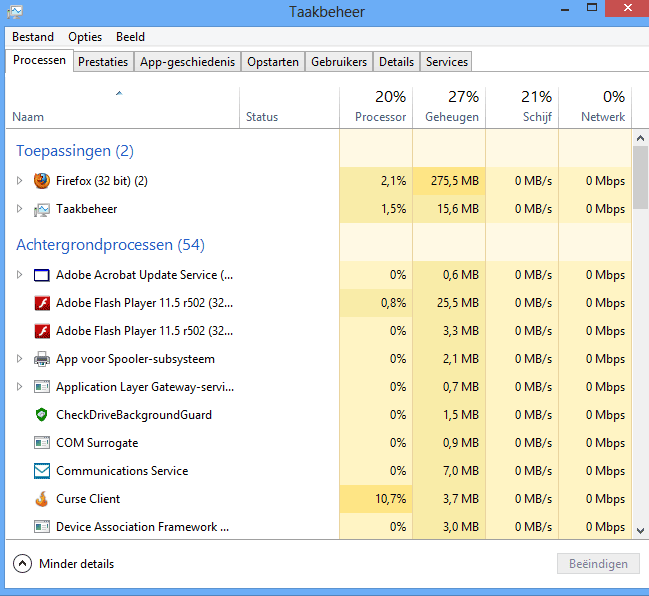649x596 pixels.
Task: Collapse details with Minder details button
Action: (x=64, y=564)
